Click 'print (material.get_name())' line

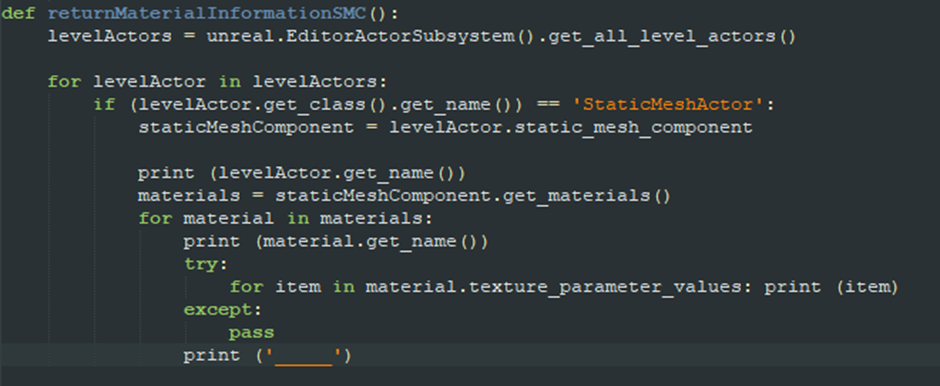[336, 242]
